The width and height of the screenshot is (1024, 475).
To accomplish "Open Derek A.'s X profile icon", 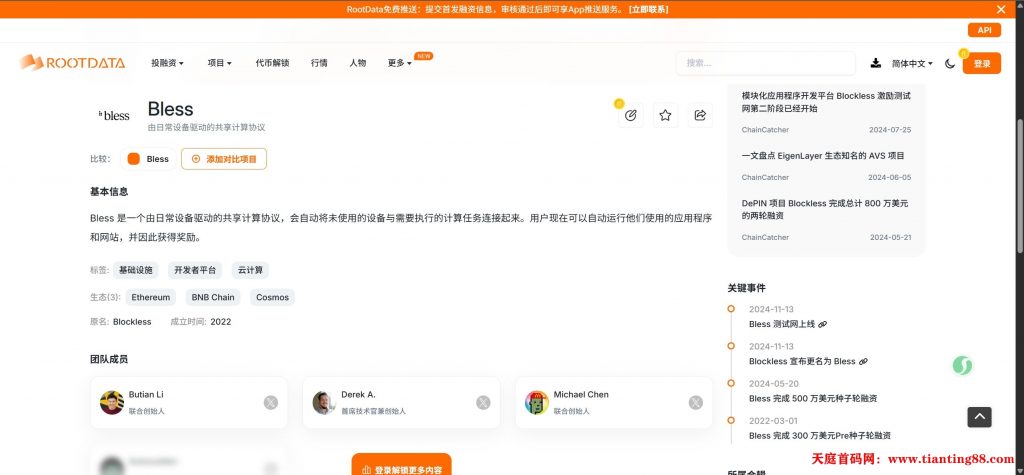I will (483, 402).
